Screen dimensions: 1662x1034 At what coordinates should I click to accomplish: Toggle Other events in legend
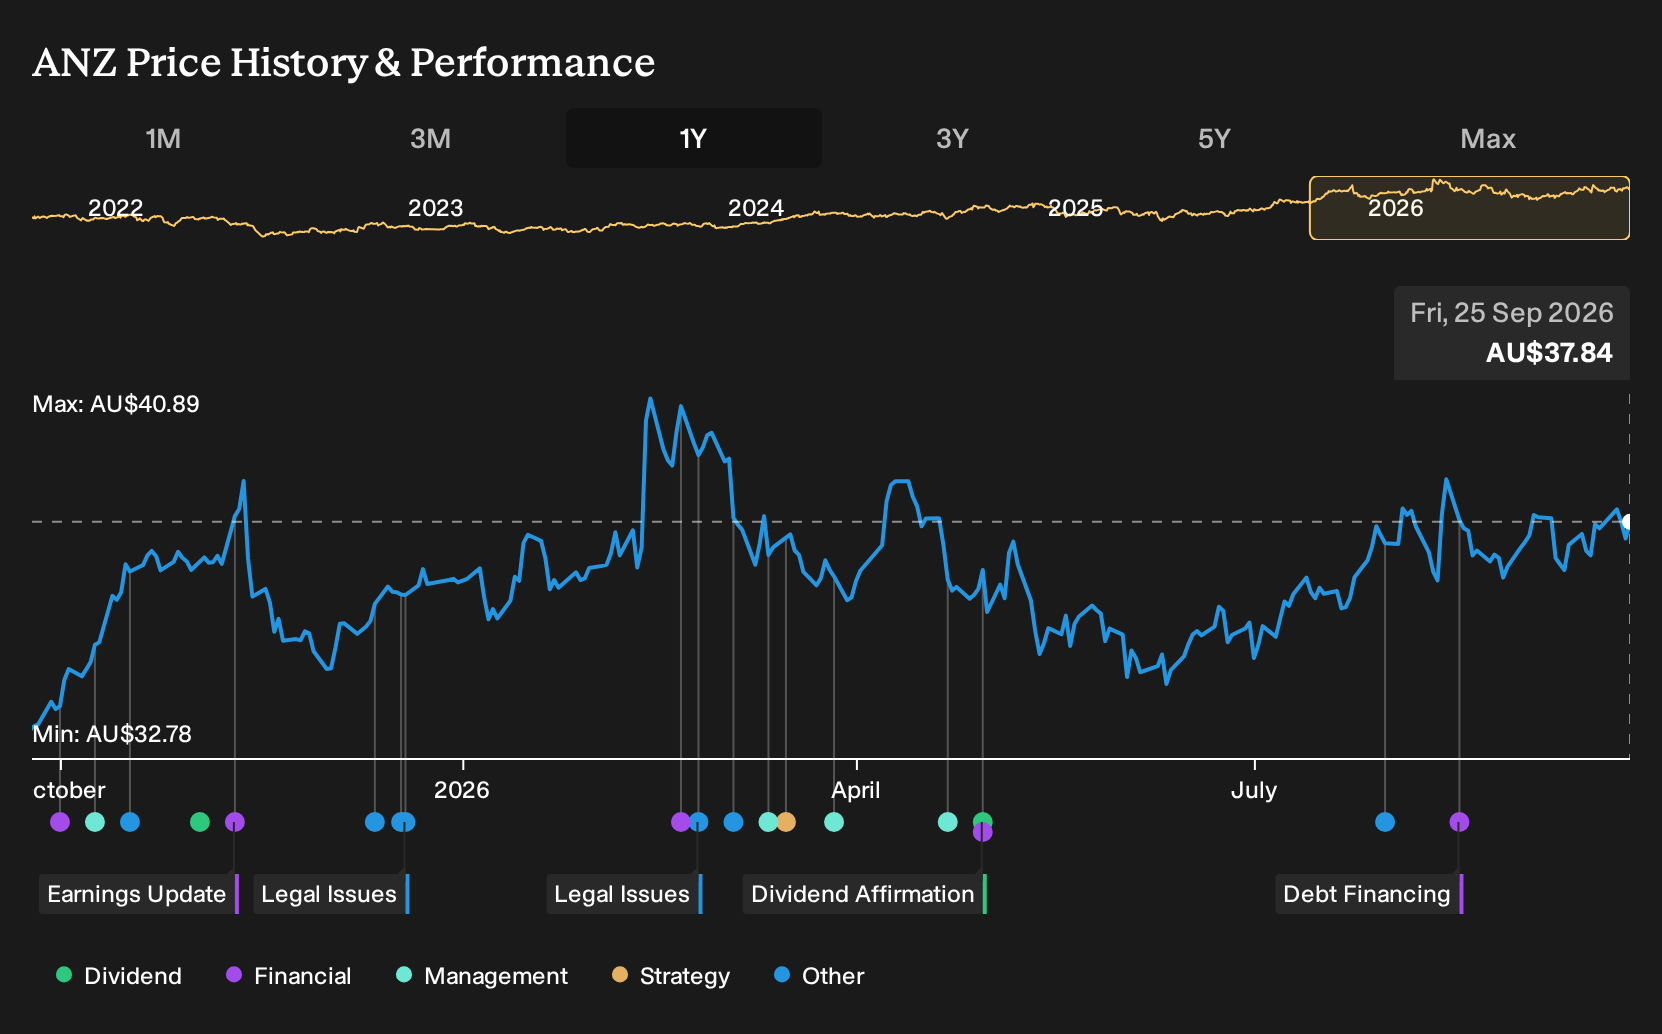pyautogui.click(x=819, y=975)
